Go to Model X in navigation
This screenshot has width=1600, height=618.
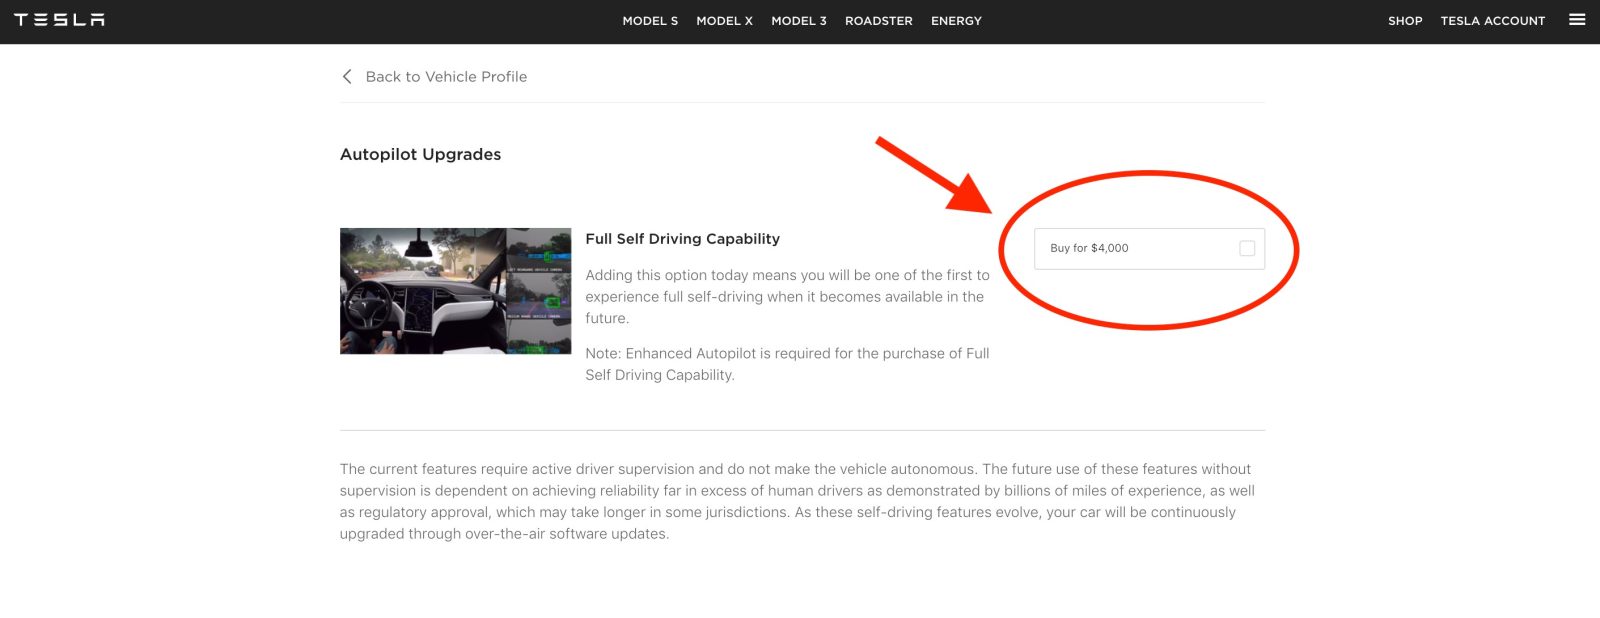(724, 21)
